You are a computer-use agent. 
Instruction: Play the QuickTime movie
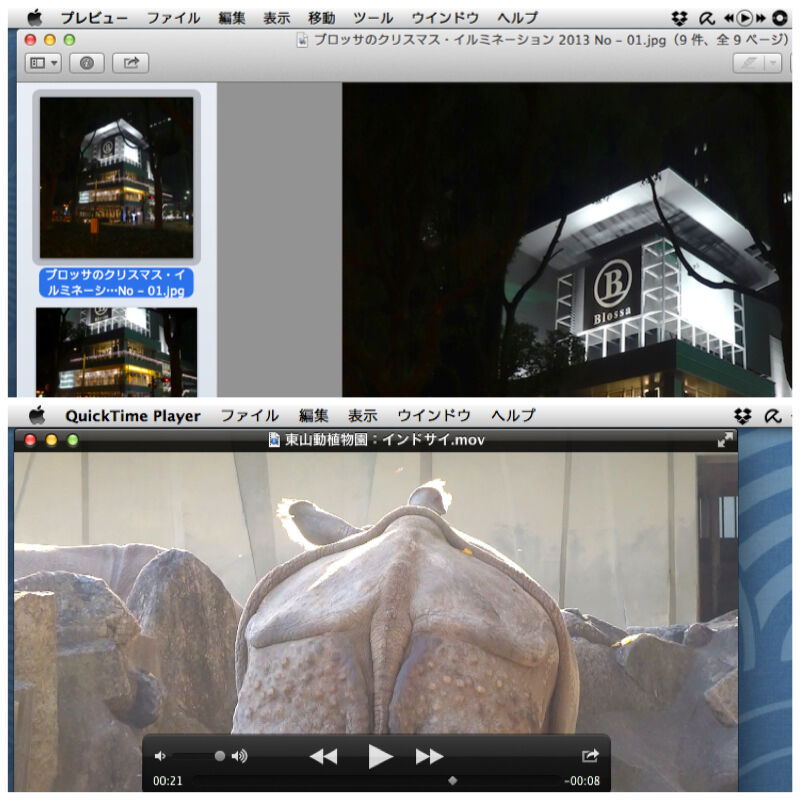coord(380,756)
